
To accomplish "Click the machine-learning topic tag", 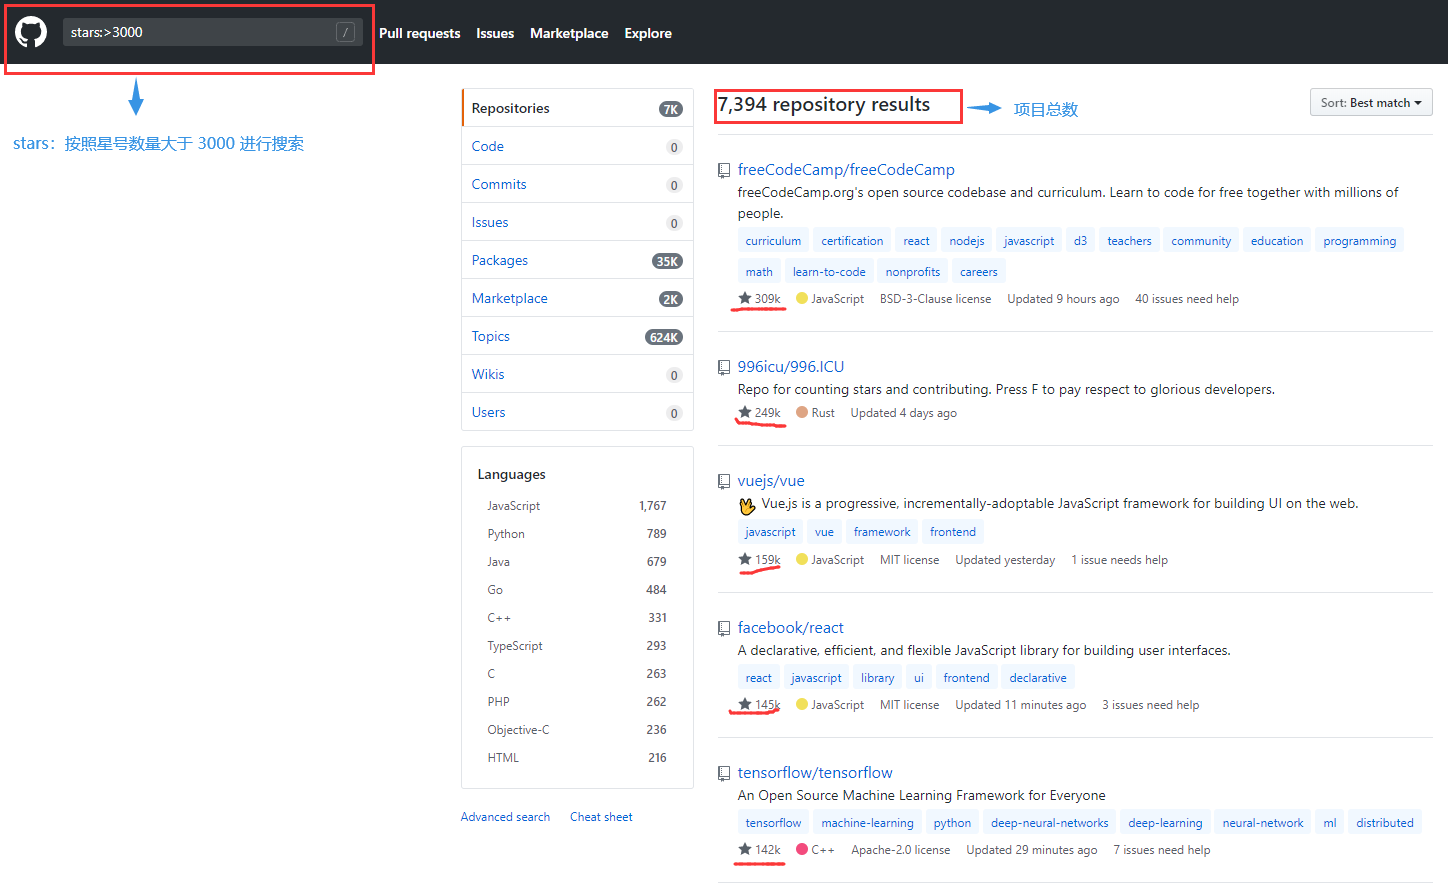I will 868,823.
